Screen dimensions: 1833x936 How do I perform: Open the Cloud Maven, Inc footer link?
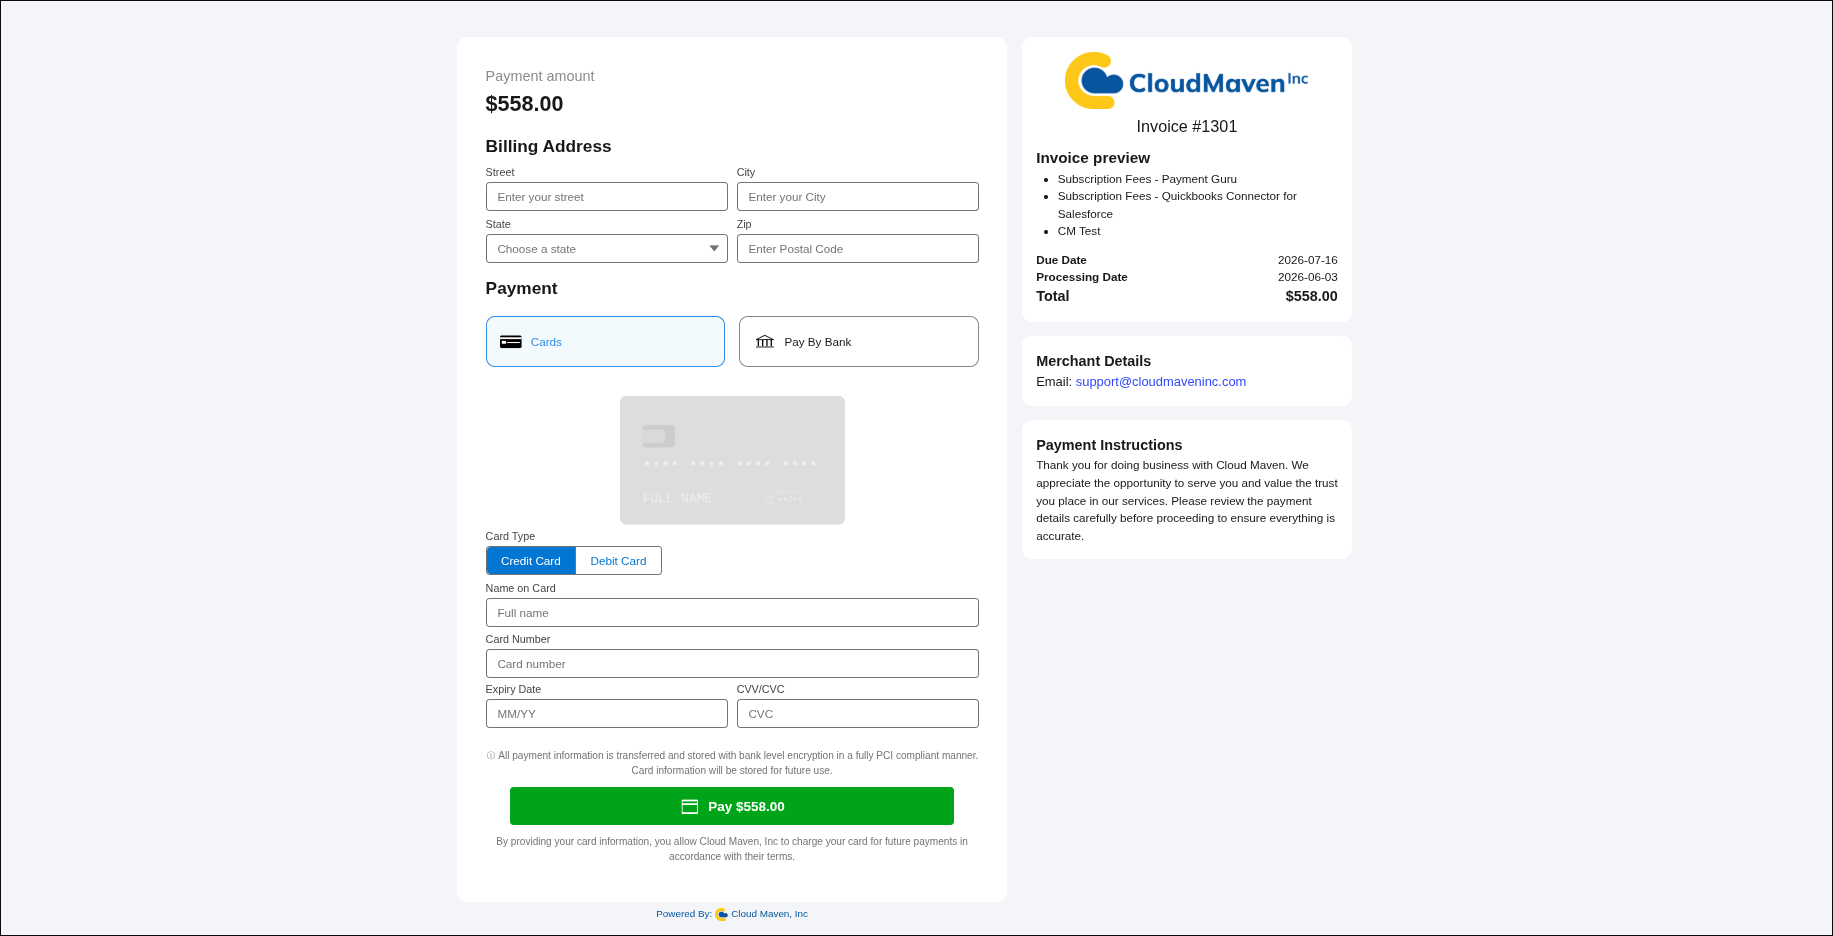(x=769, y=914)
